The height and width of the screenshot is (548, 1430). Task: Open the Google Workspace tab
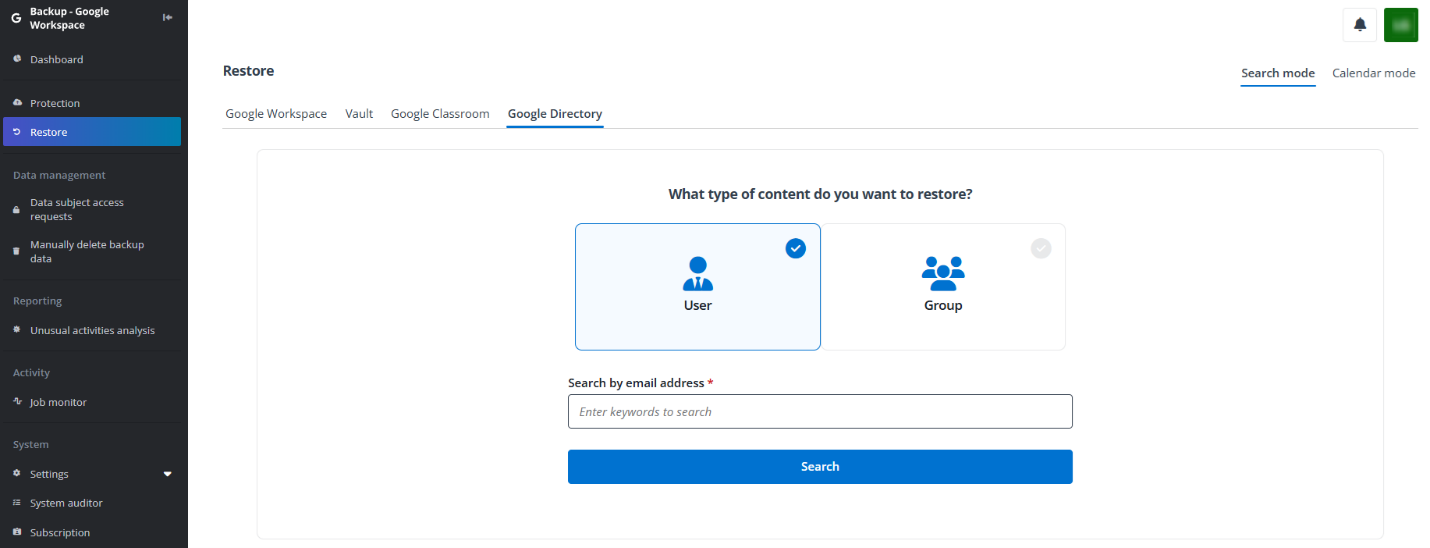tap(276, 114)
